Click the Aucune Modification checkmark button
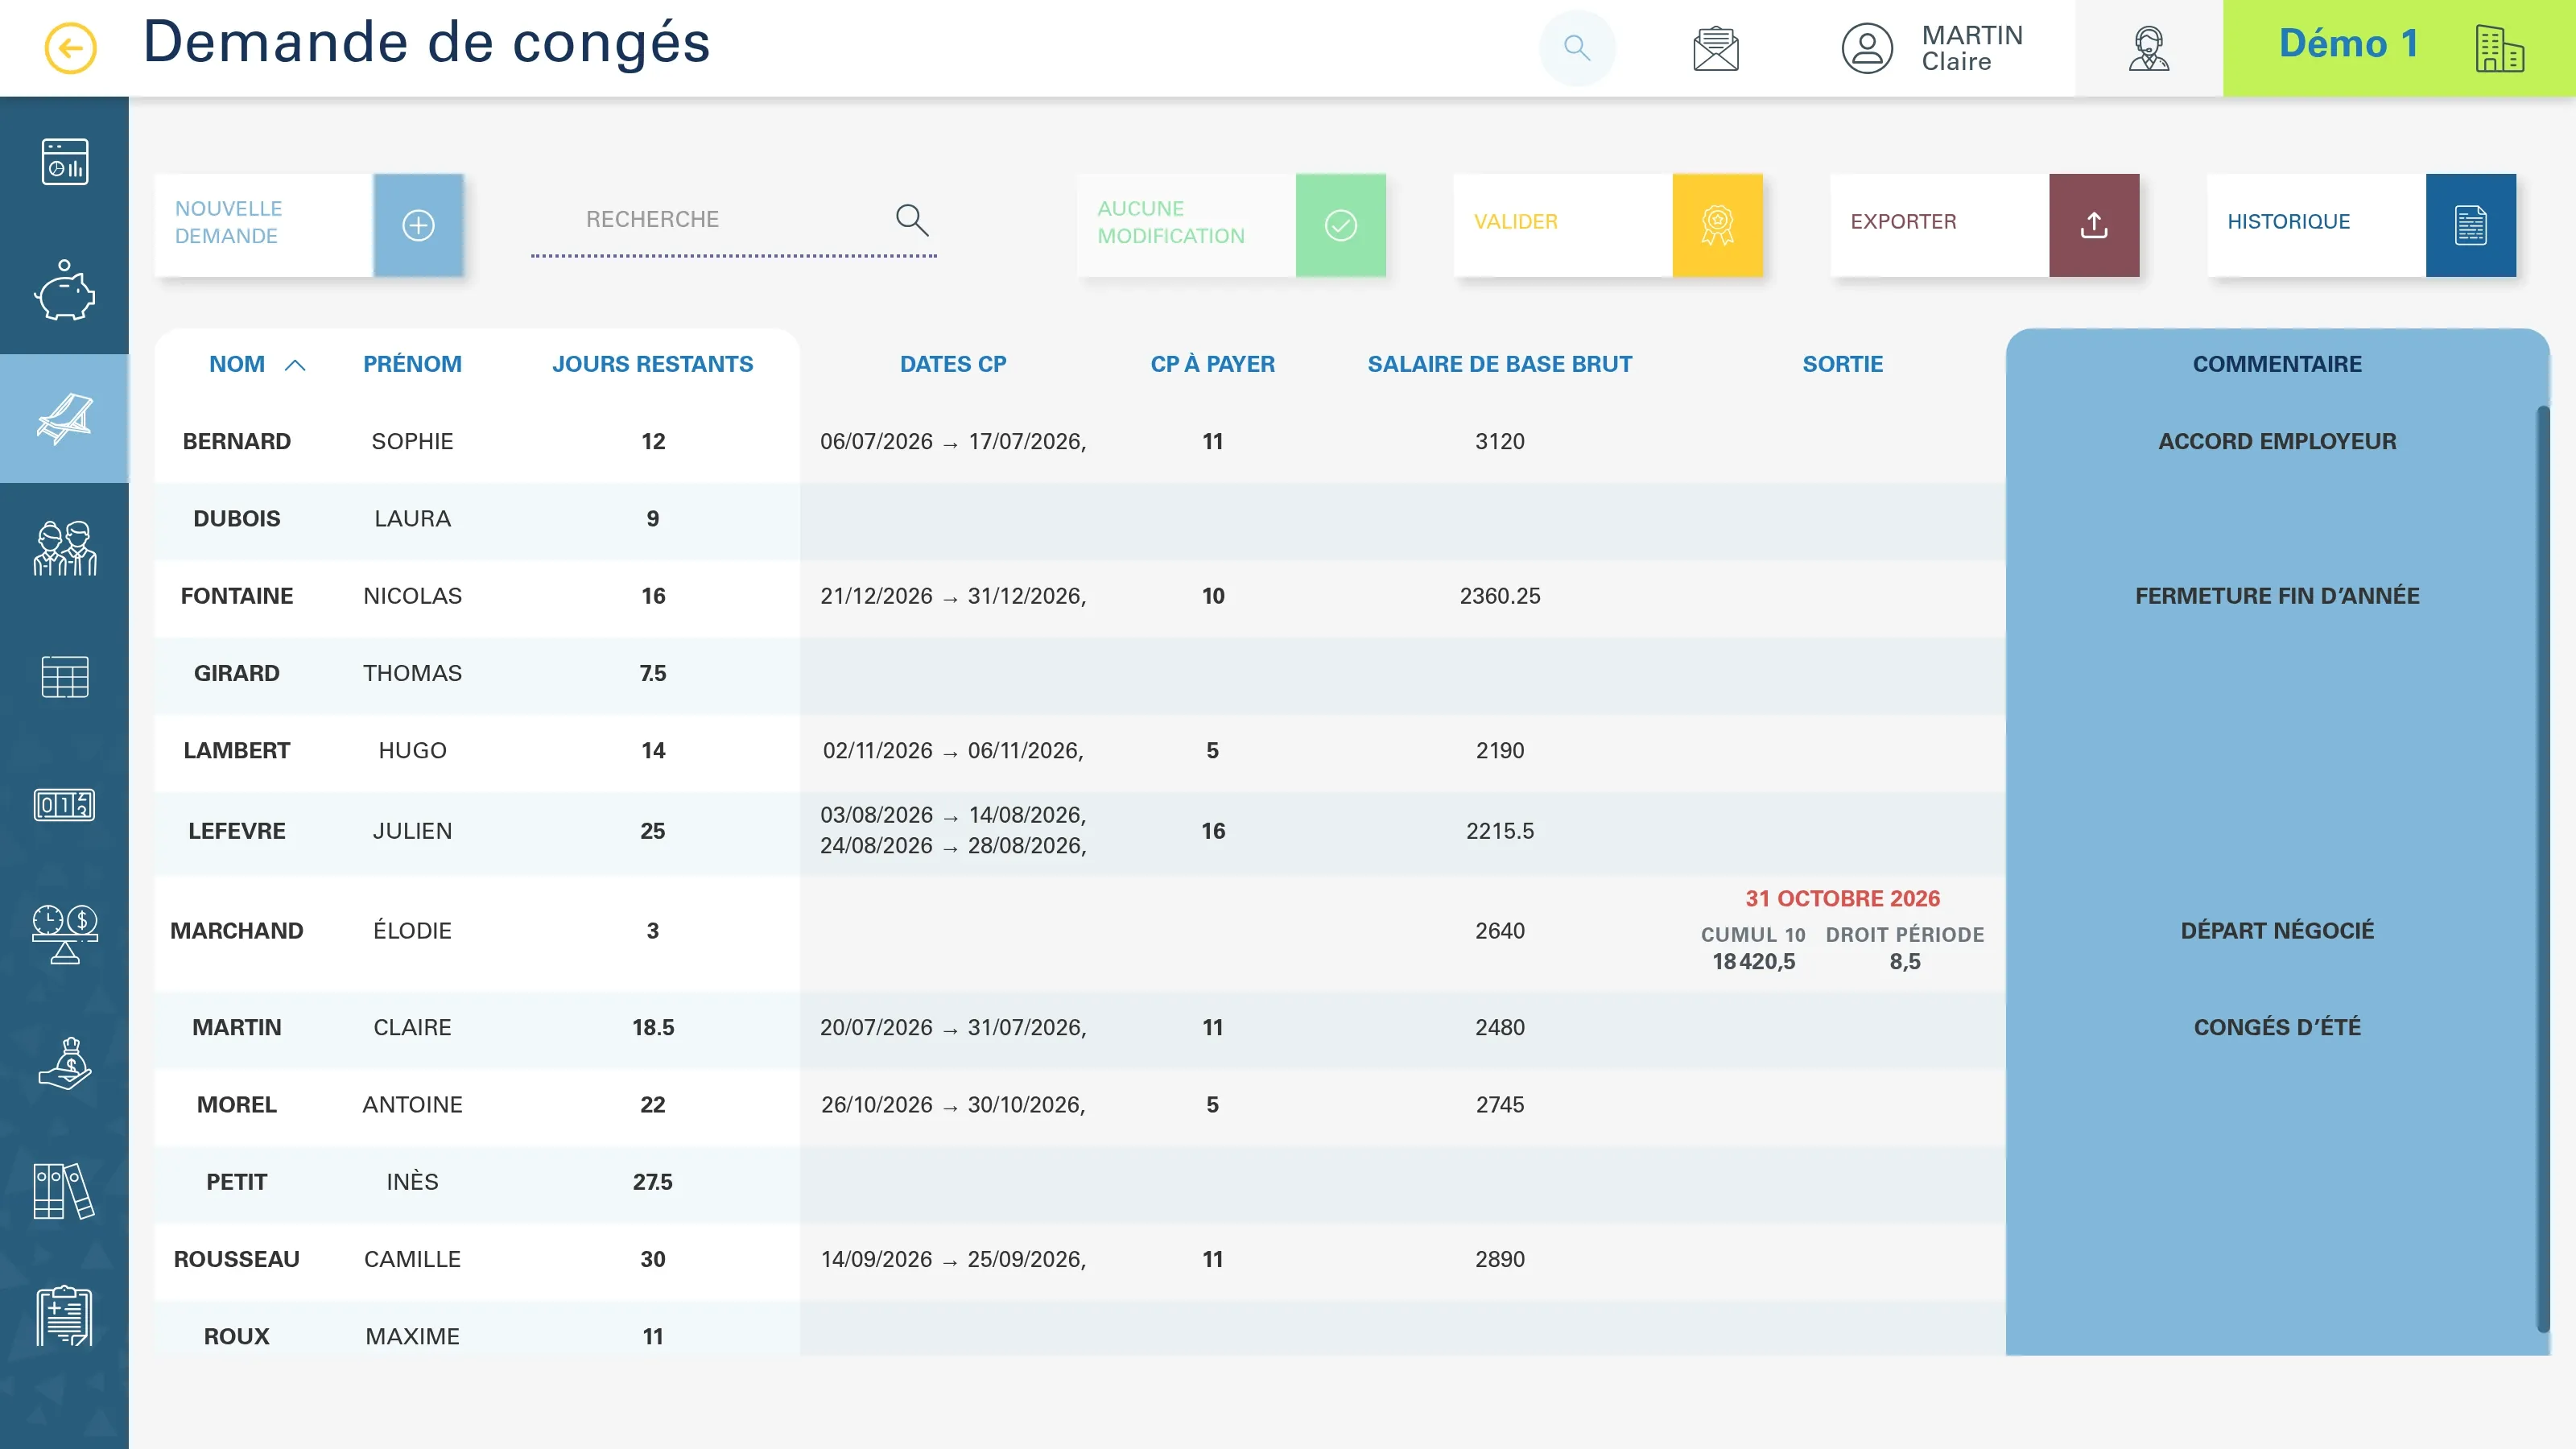This screenshot has width=2576, height=1449. tap(1341, 225)
